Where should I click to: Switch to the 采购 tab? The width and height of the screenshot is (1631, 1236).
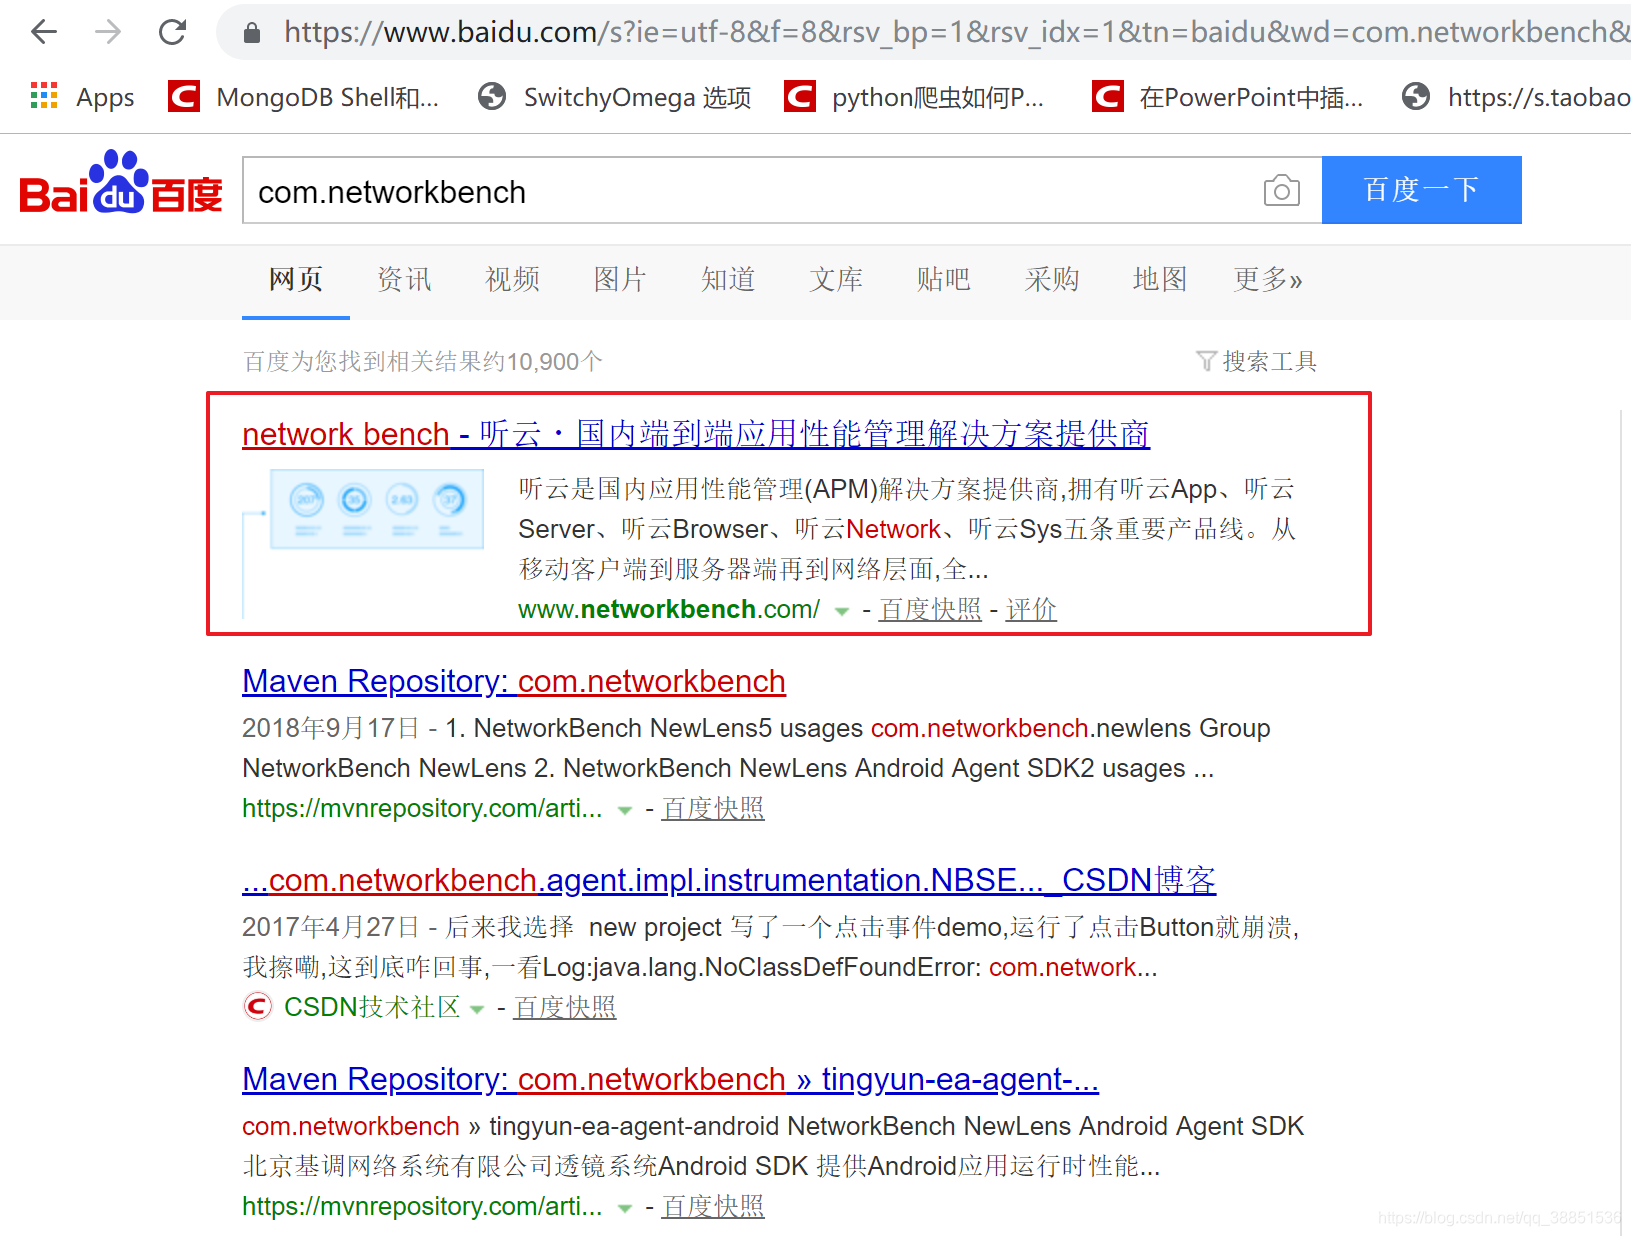pos(1052,279)
